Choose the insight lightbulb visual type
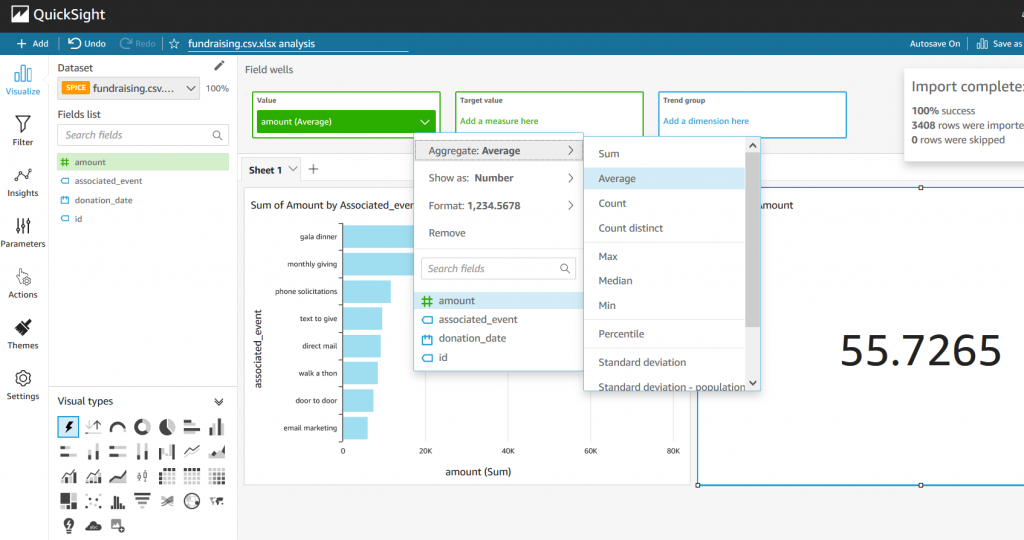The image size is (1024, 540). pyautogui.click(x=69, y=526)
